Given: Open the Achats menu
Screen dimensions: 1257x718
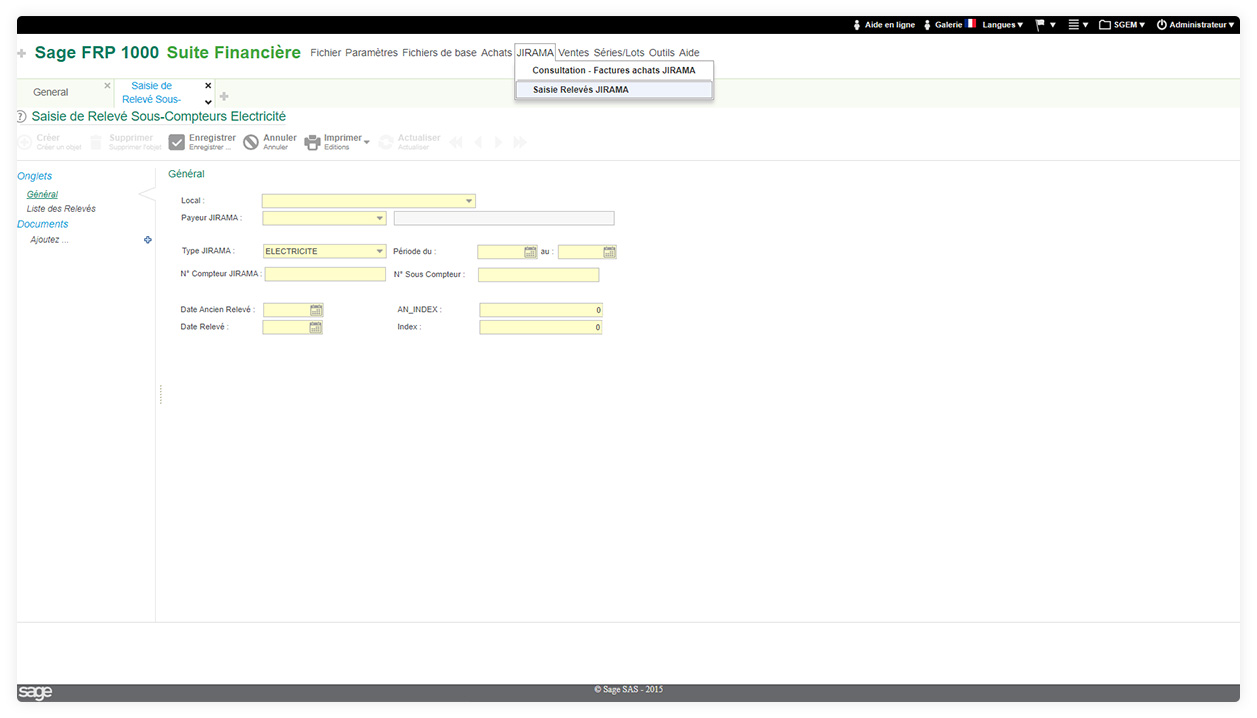Looking at the screenshot, I should pyautogui.click(x=496, y=53).
